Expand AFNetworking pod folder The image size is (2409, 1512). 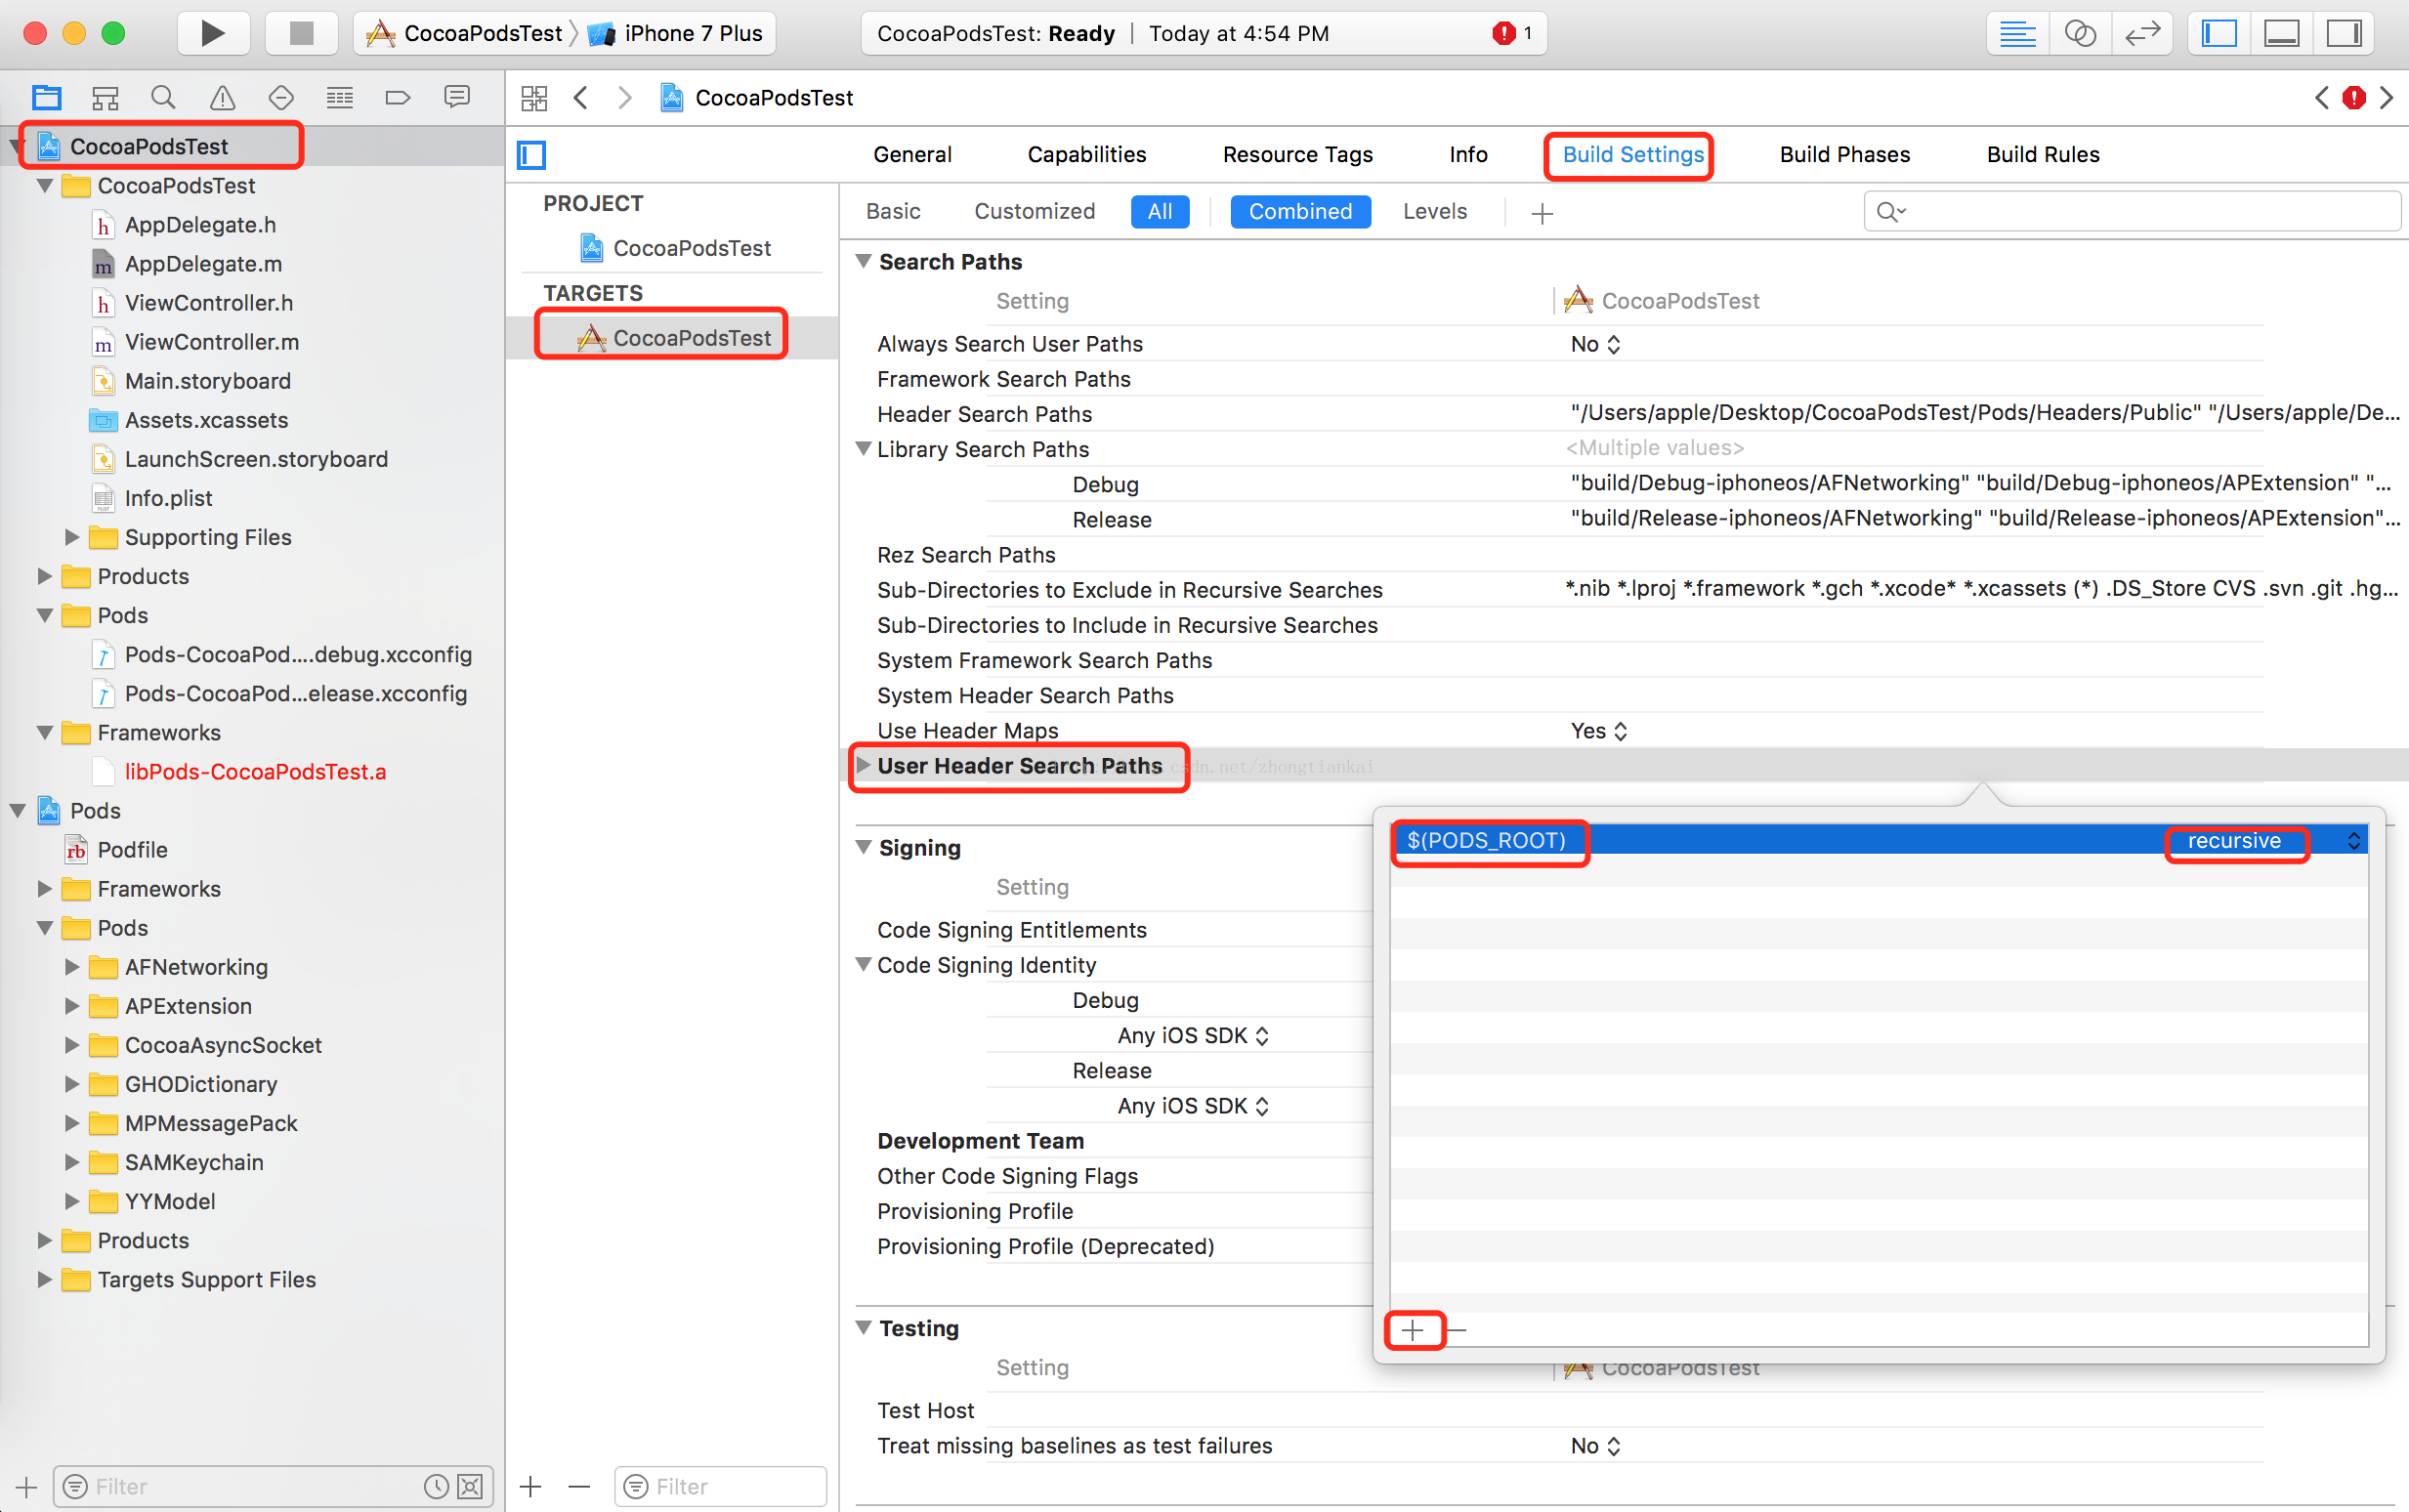click(71, 967)
